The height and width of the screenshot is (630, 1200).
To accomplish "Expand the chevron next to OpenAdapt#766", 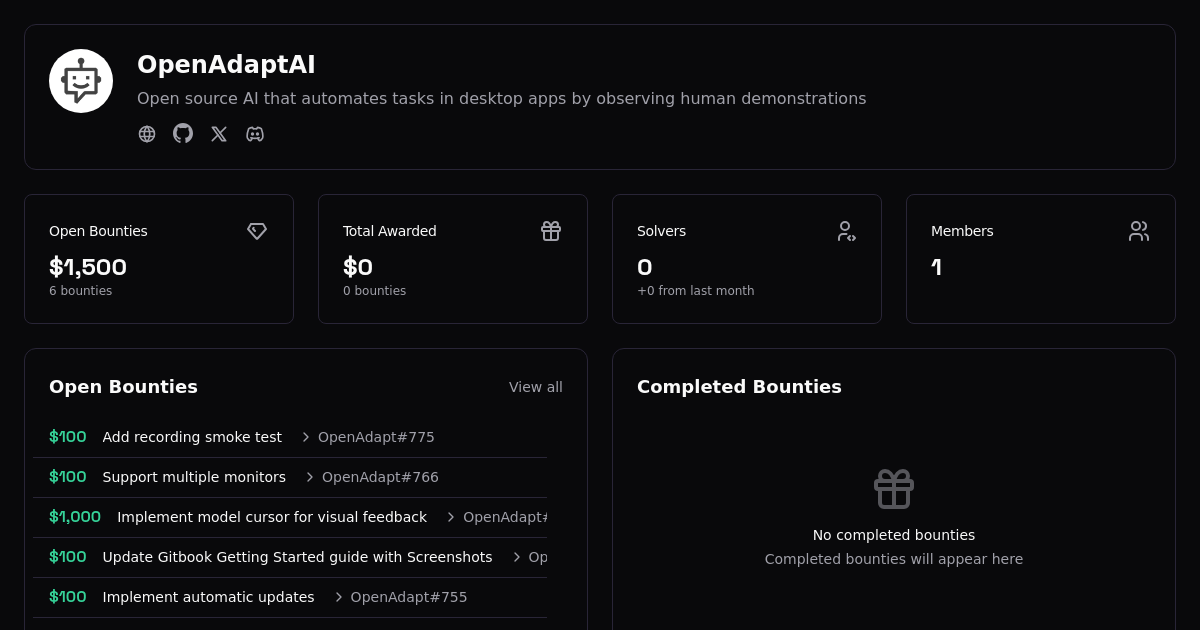I will tap(309, 477).
